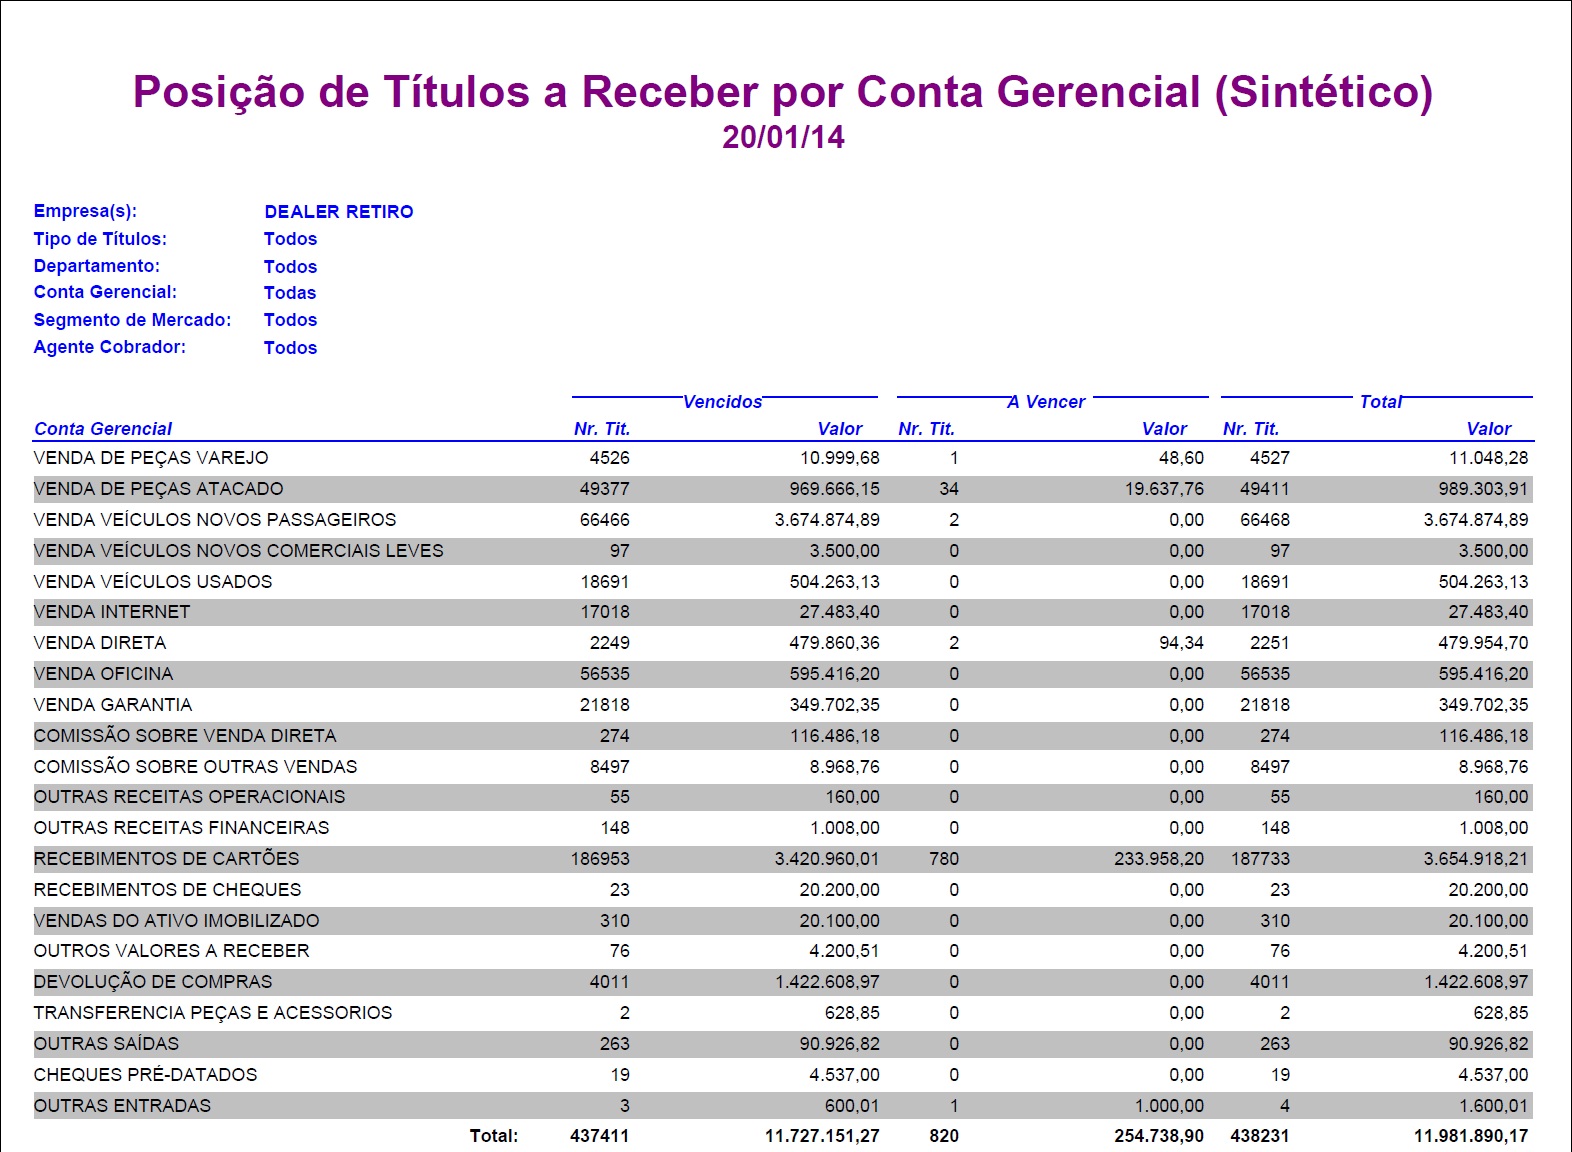Click overdue title count 437411
Image resolution: width=1572 pixels, height=1152 pixels.
click(x=600, y=1136)
